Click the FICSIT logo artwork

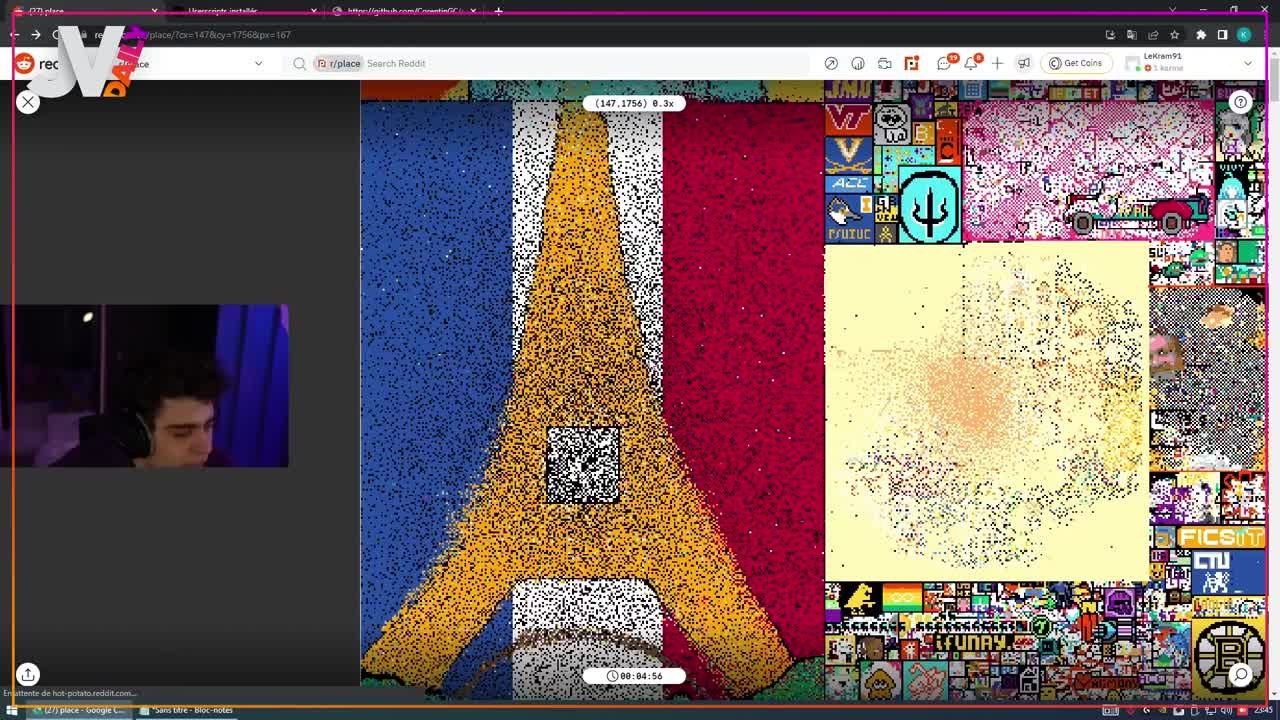point(1221,537)
